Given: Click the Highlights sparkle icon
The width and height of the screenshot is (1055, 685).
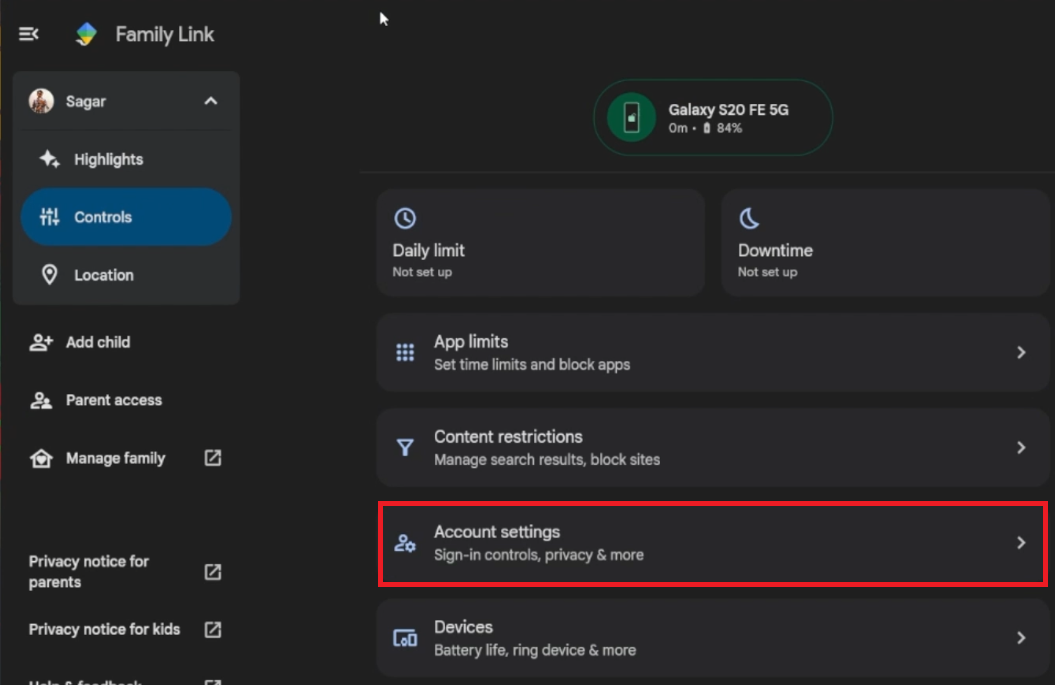Looking at the screenshot, I should [49, 159].
